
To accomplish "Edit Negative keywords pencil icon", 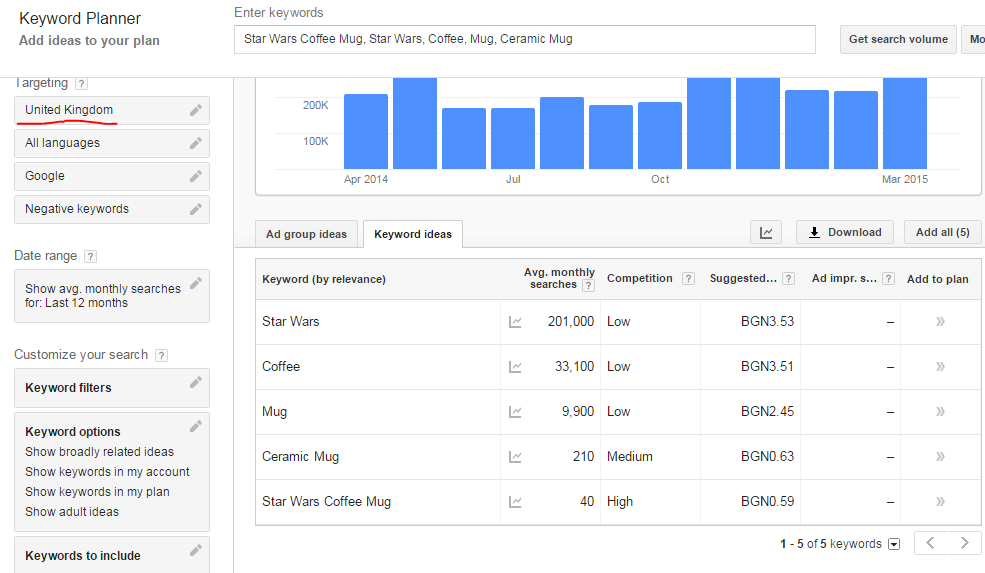I will click(196, 209).
